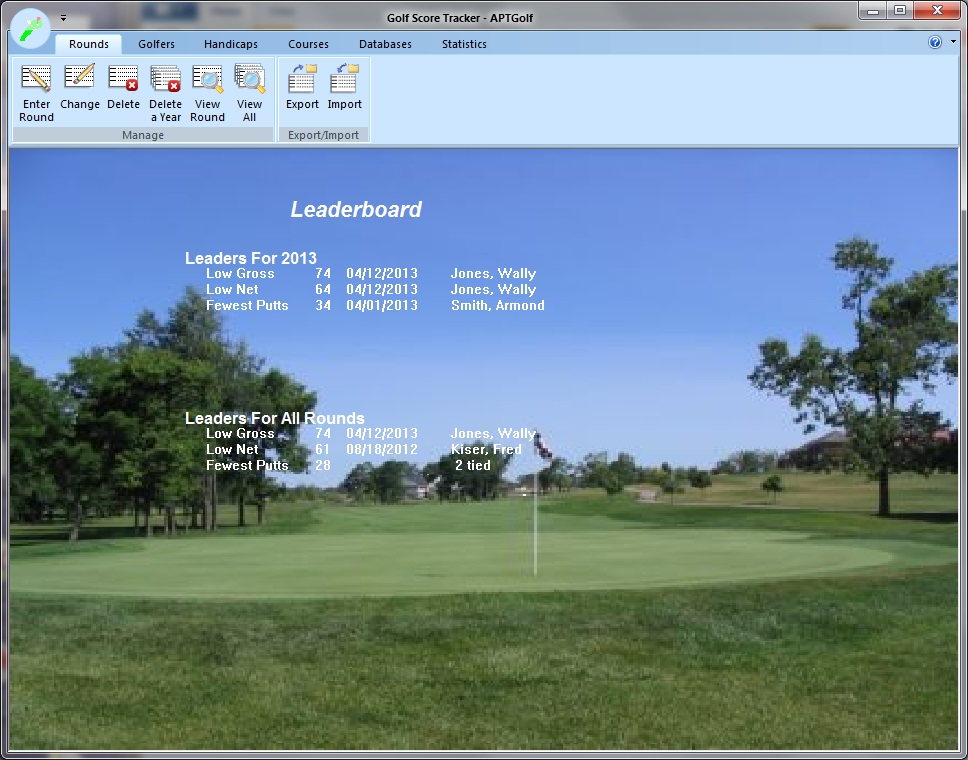
Task: Click 'Kiser, Fred' in All Rounds Low Net
Action: click(x=486, y=449)
